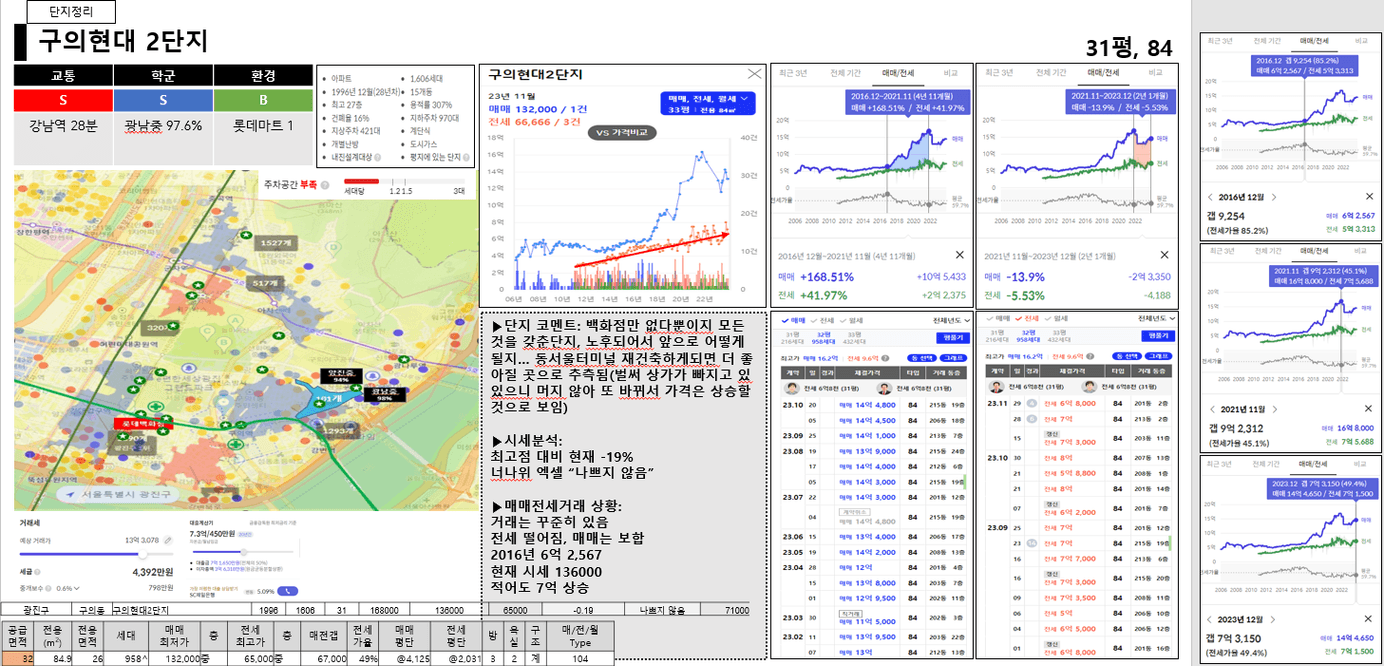Open the blue 매매, 전세, 월세 33평 dropdown

coord(708,104)
